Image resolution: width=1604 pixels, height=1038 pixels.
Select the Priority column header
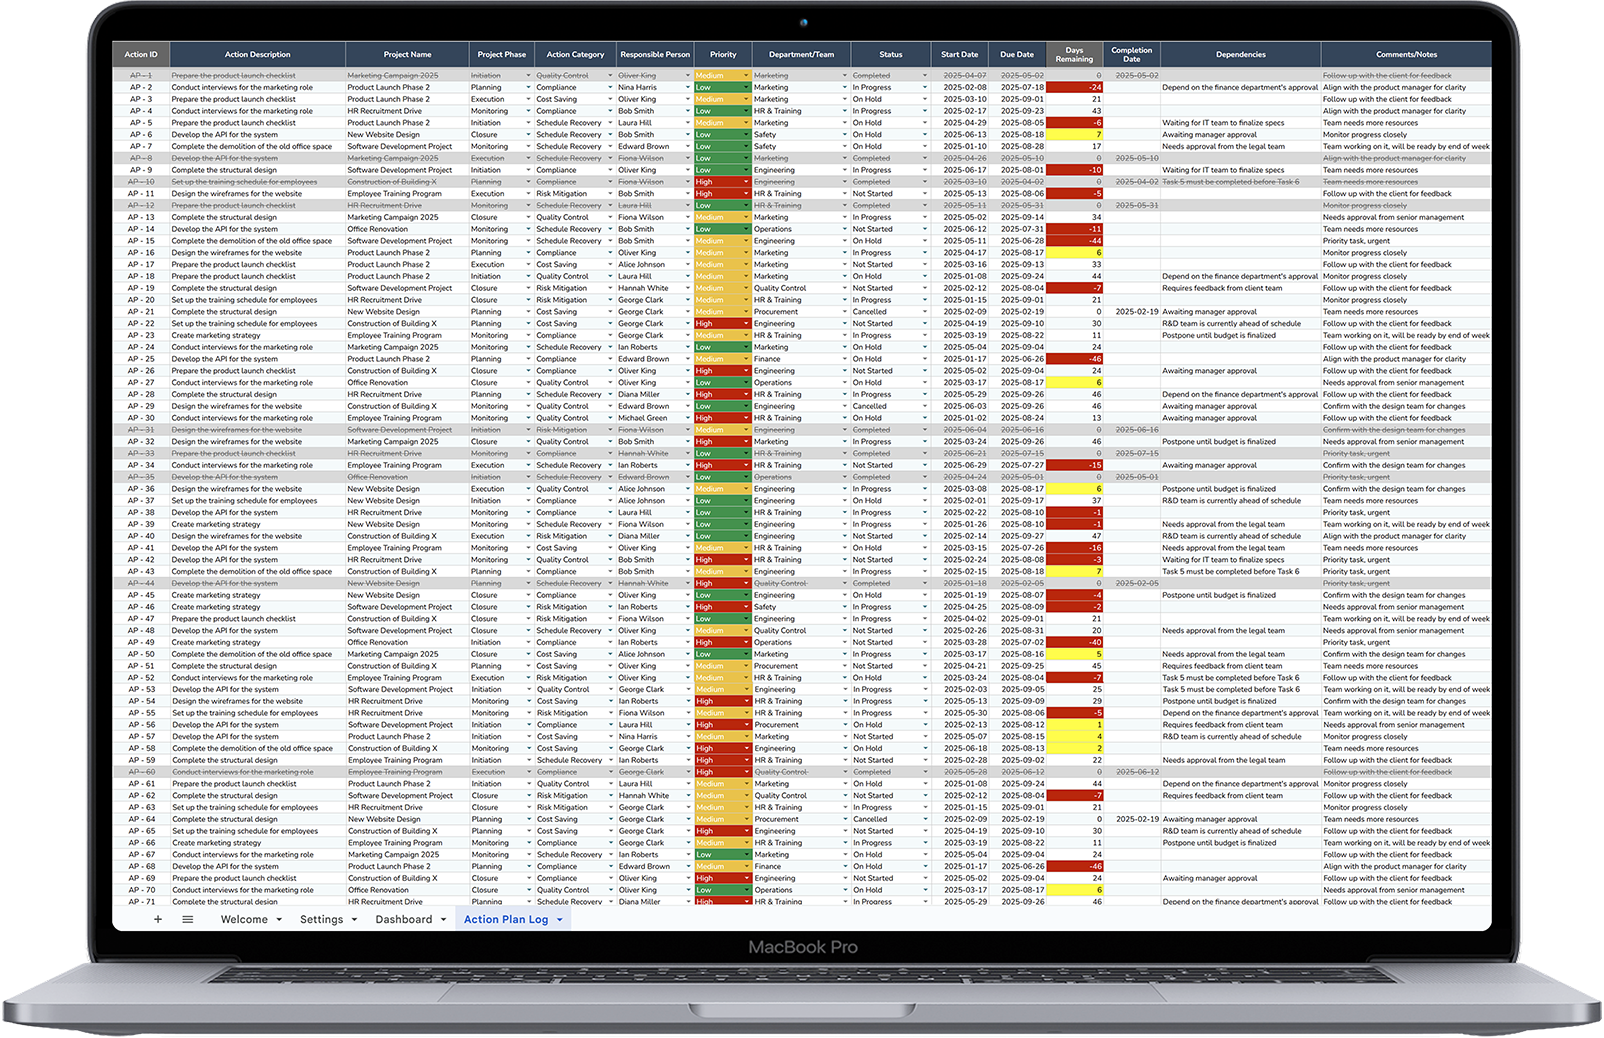[722, 55]
